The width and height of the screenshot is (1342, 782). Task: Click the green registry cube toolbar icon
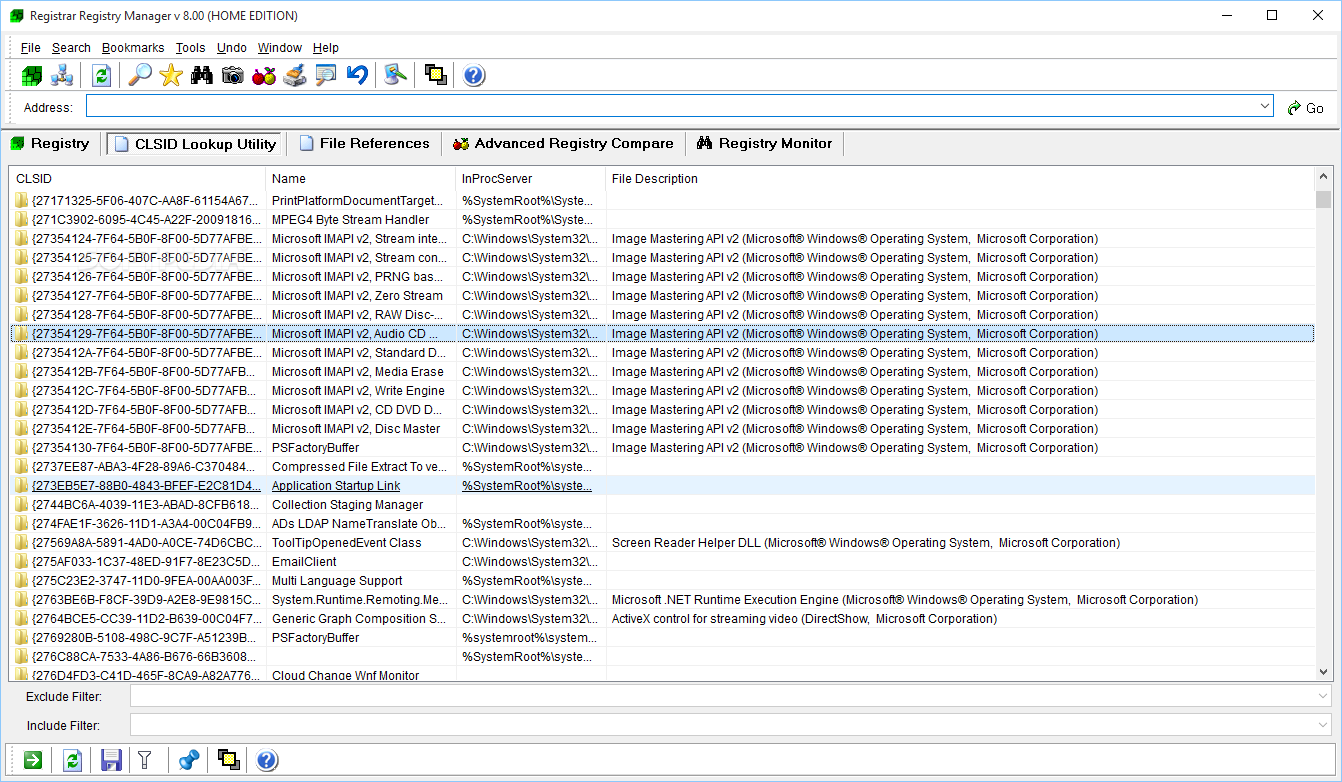[x=32, y=76]
